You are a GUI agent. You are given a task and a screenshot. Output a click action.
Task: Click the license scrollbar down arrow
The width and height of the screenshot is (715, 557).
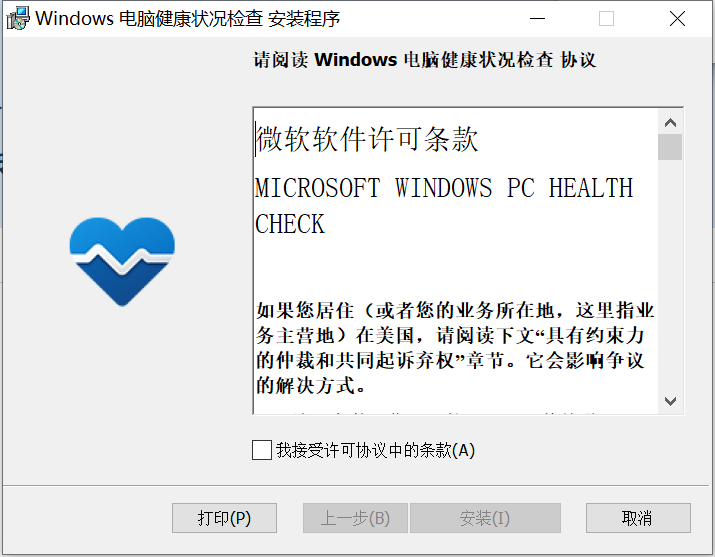tap(670, 401)
